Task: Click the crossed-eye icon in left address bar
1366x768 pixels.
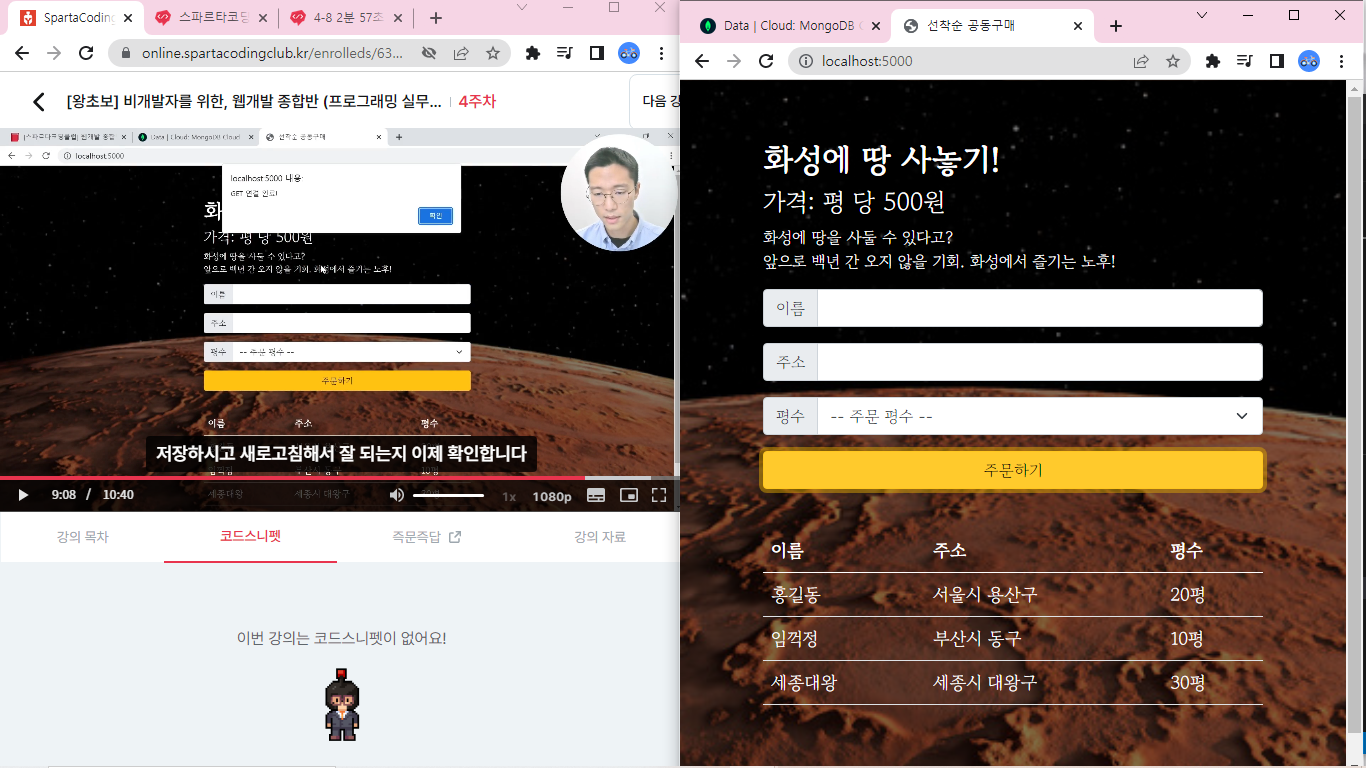Action: pos(429,53)
